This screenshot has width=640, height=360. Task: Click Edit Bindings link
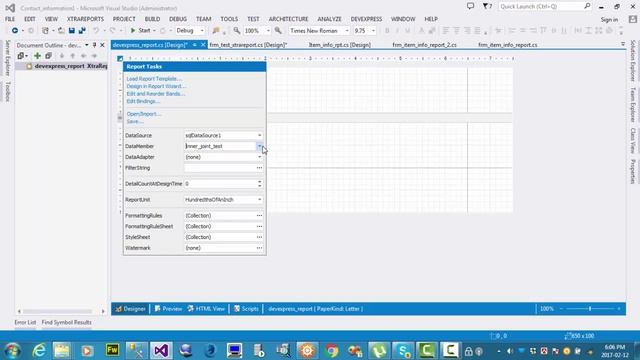[143, 101]
